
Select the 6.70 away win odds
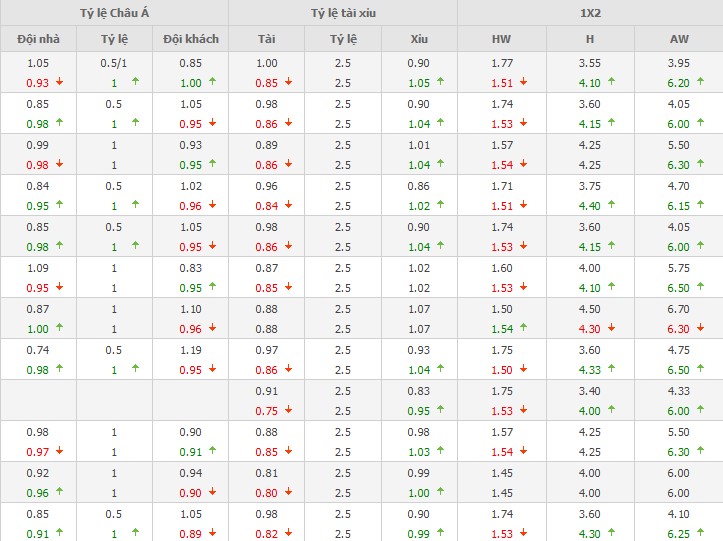click(678, 310)
